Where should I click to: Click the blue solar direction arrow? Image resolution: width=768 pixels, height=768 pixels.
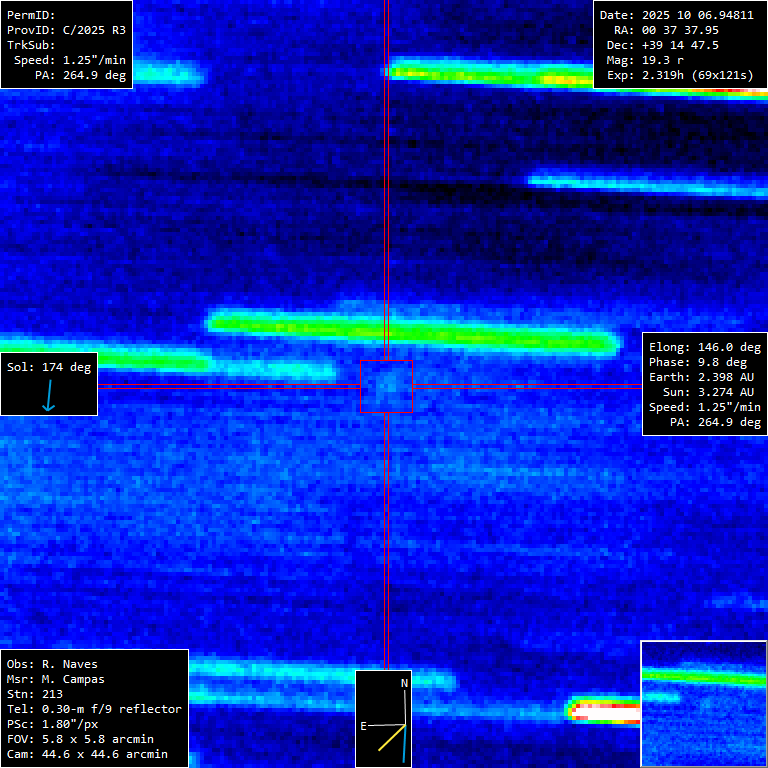point(48,397)
